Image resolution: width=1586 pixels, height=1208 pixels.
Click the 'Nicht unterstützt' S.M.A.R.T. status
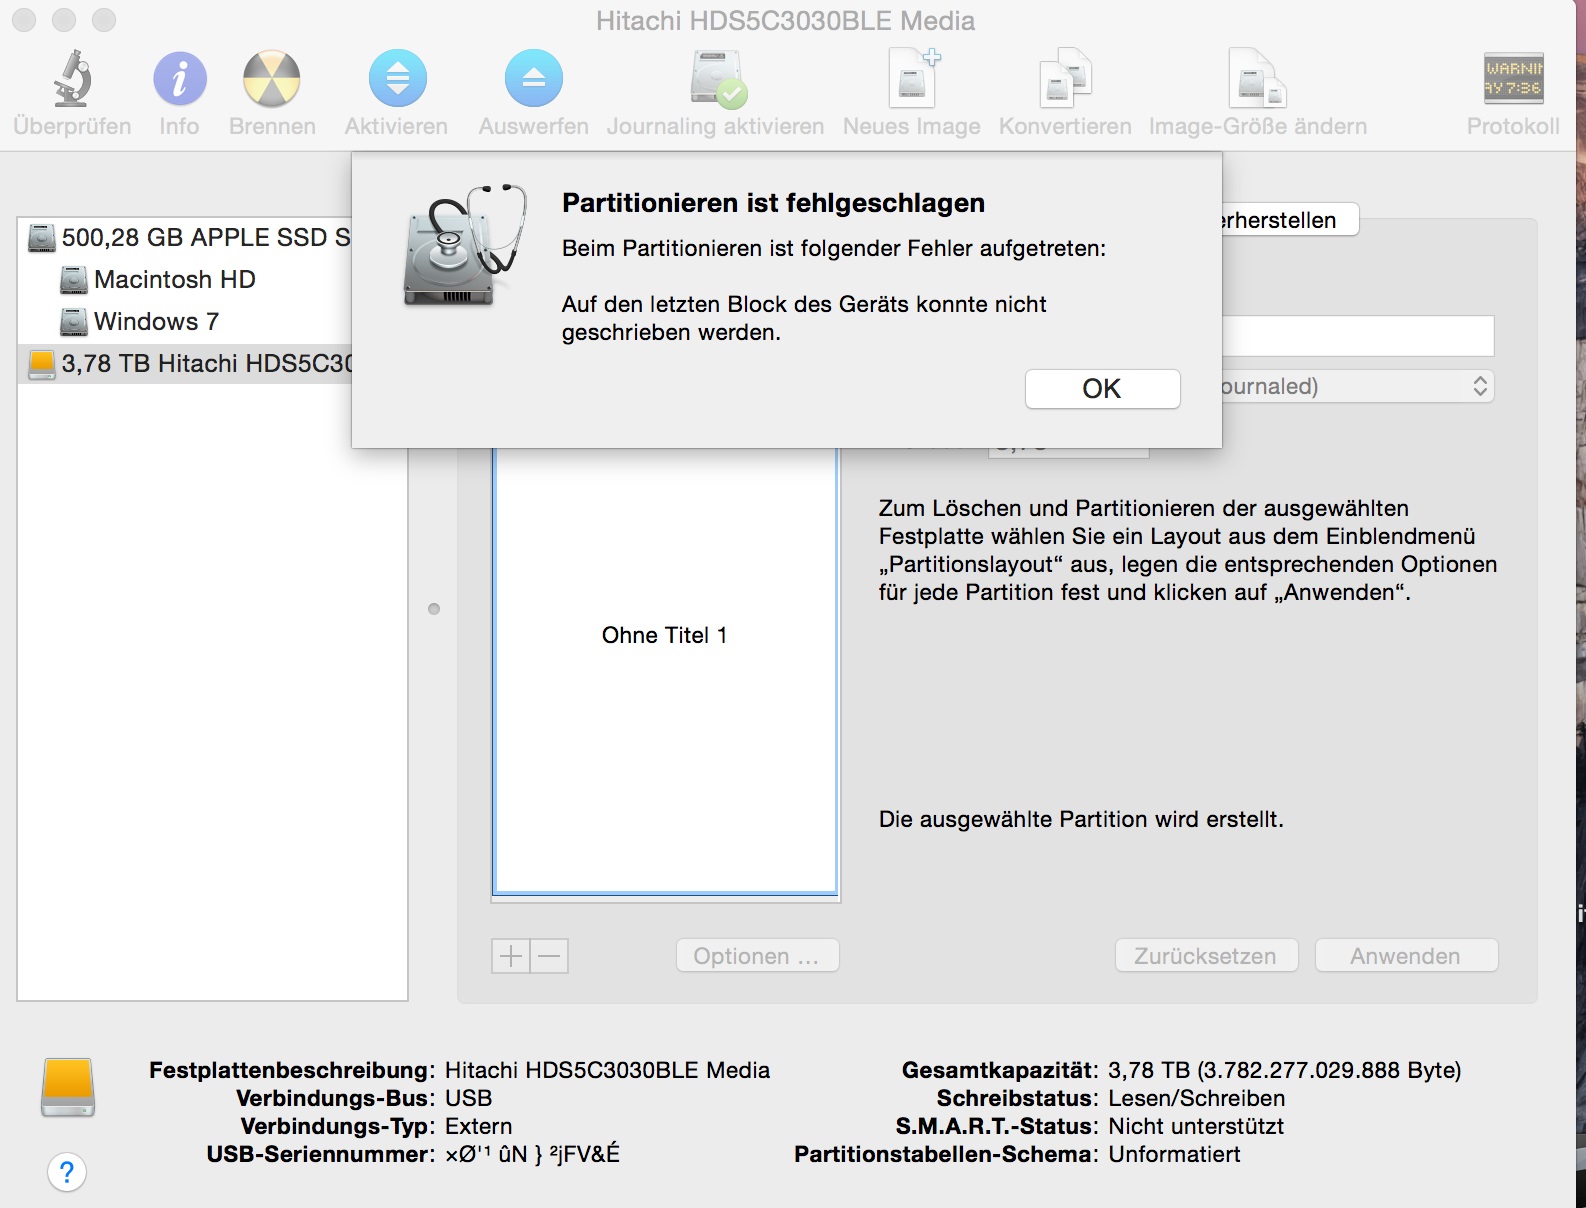coord(1196,1126)
